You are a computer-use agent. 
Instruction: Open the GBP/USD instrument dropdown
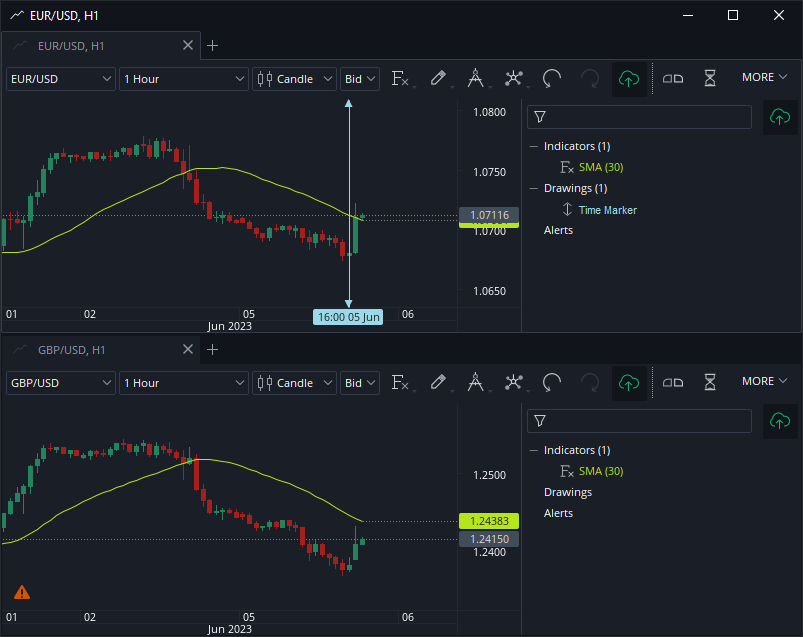[x=60, y=383]
